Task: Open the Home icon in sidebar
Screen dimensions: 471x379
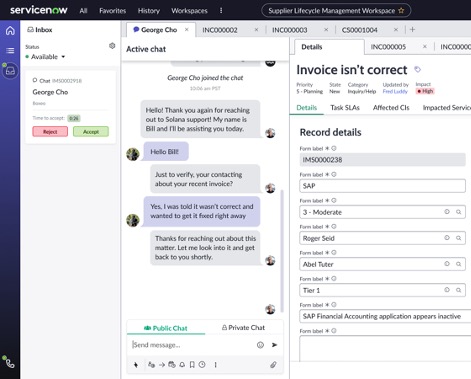Action: (x=10, y=31)
